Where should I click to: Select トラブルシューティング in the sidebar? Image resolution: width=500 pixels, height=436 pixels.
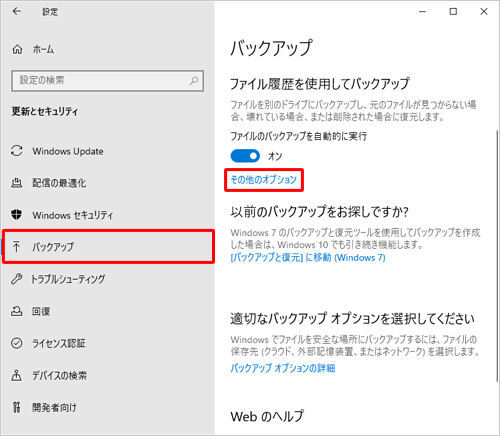point(107,279)
